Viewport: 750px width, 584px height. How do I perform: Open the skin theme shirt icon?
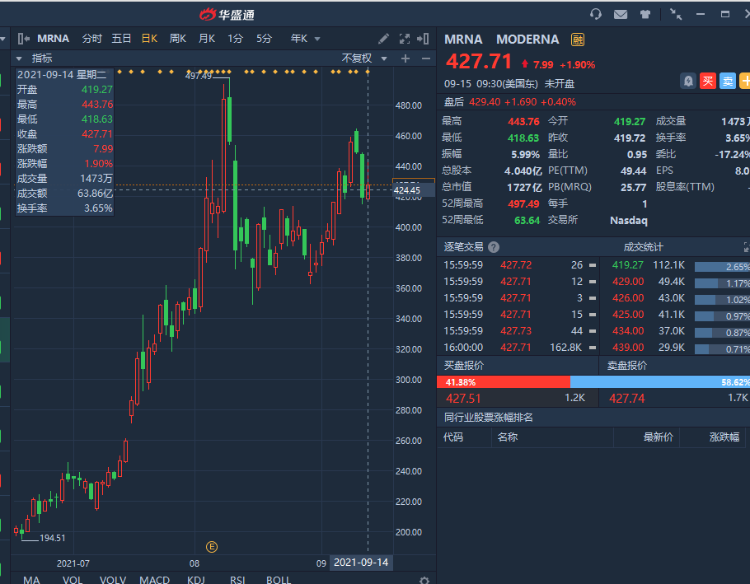pos(645,14)
